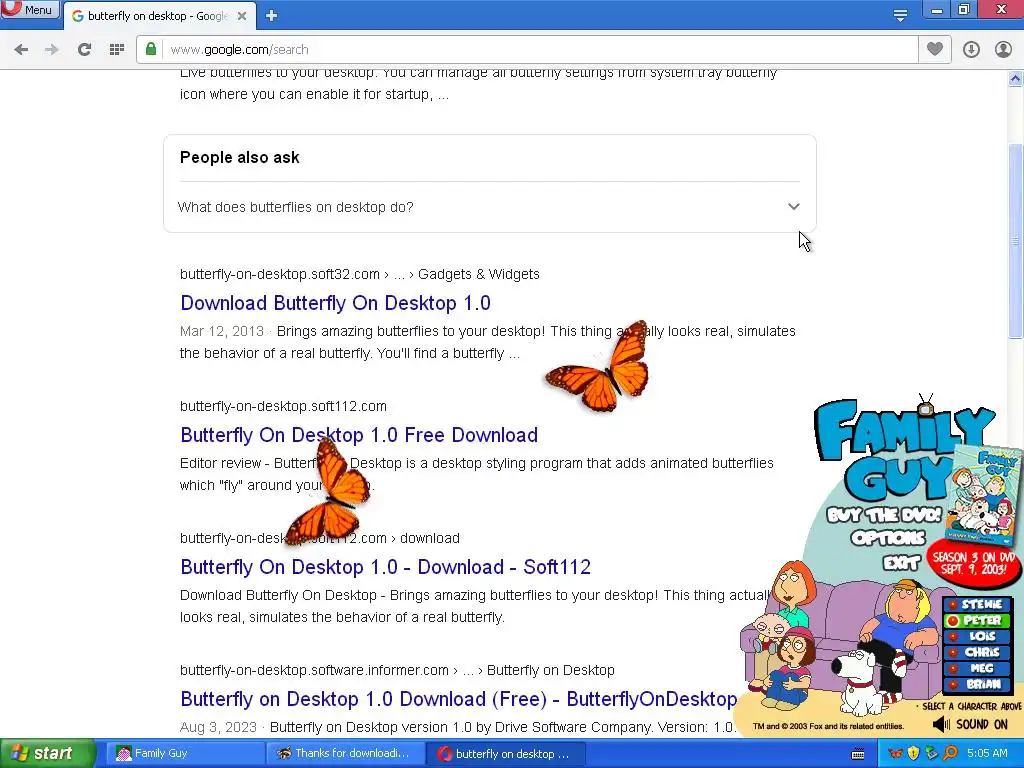Click the 'Season 3 on DVD' red badge
Viewport: 1024px width, 768px height.
pos(973,563)
